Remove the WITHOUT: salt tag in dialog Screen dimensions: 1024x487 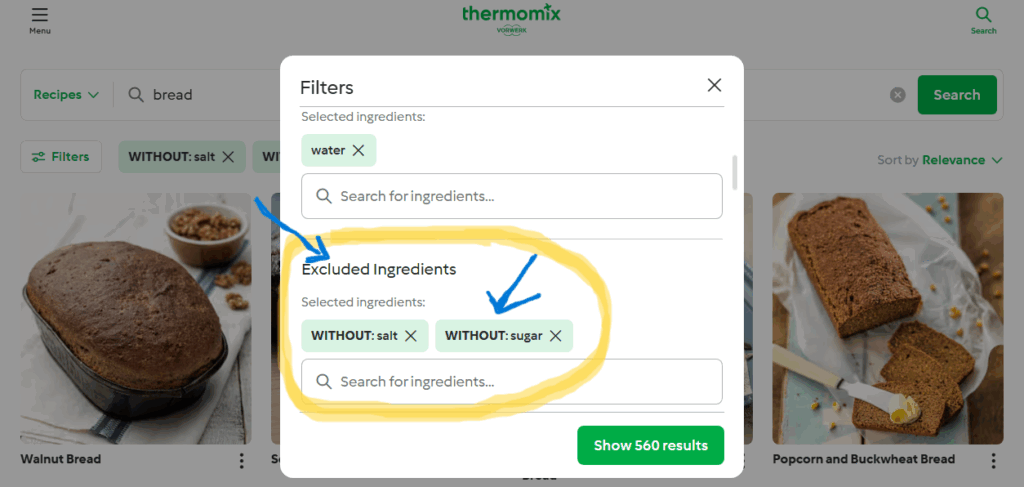pyautogui.click(x=411, y=336)
